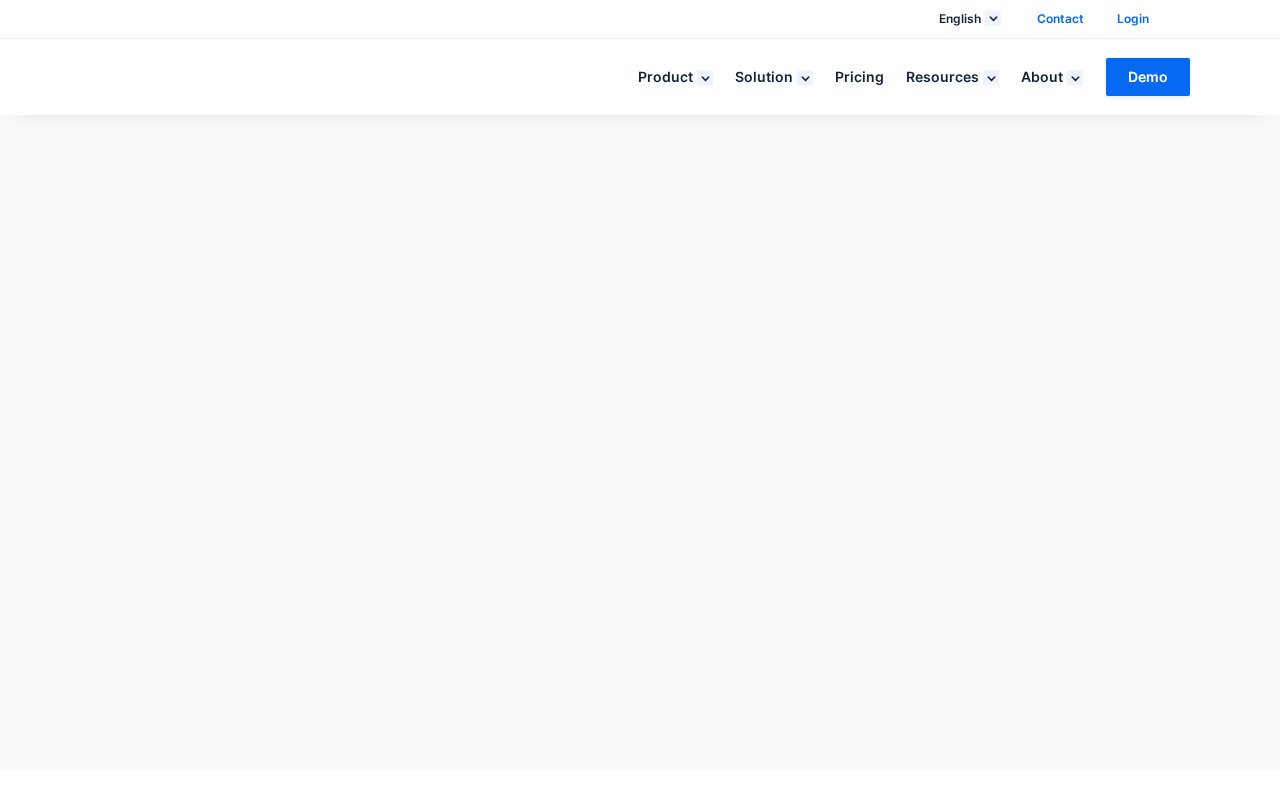Expand the Solution chevron arrow
1280x800 pixels.
[805, 78]
